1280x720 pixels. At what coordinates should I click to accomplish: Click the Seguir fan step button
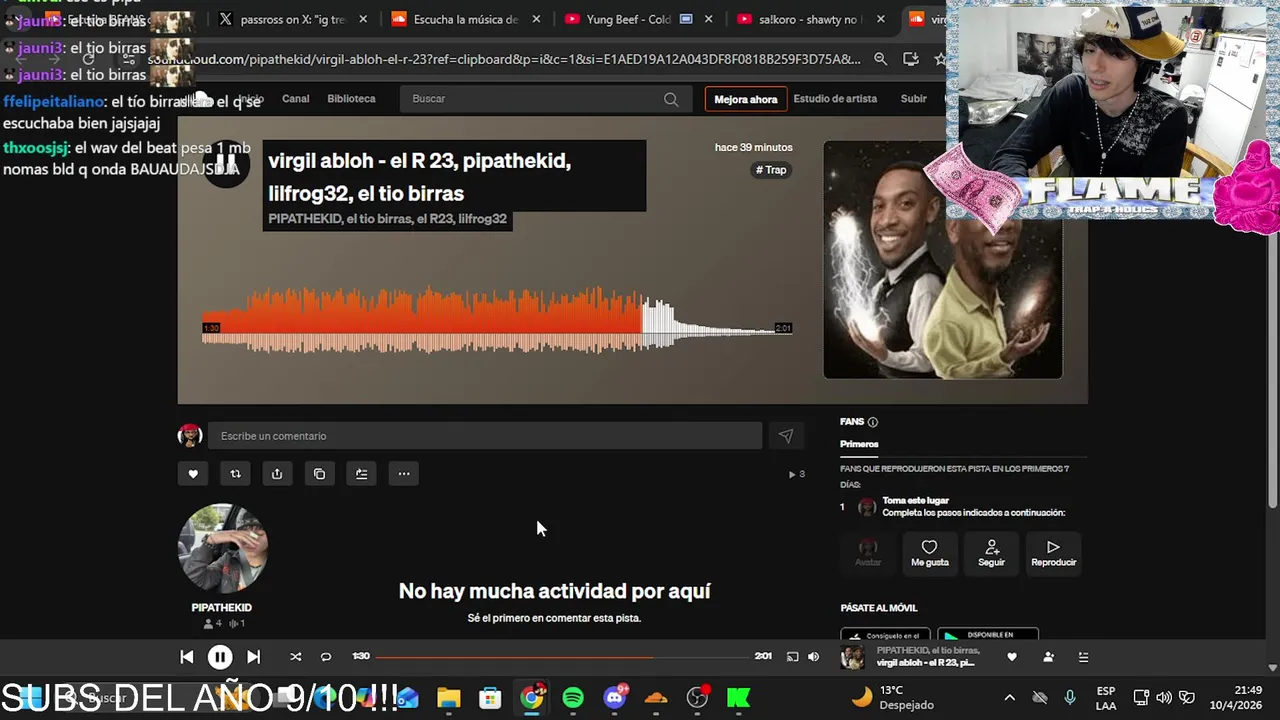point(991,553)
